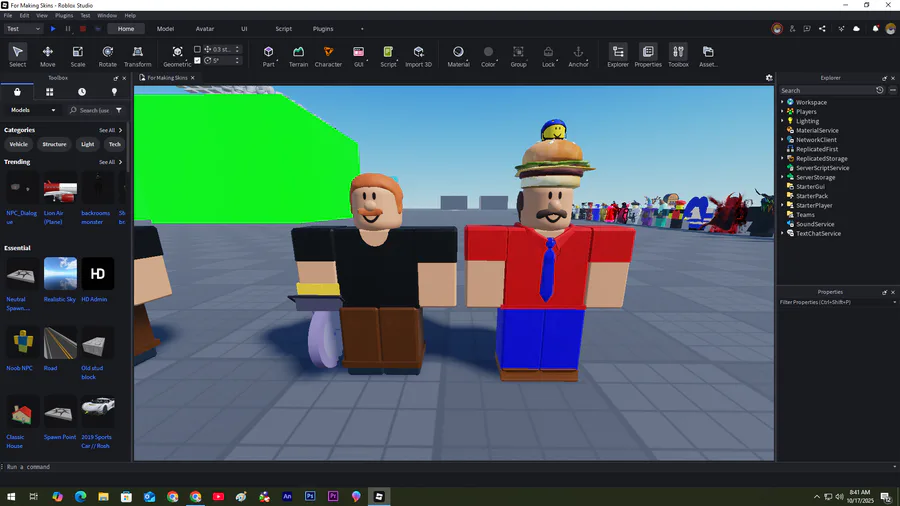Enable move snapping checkbox

point(197,49)
